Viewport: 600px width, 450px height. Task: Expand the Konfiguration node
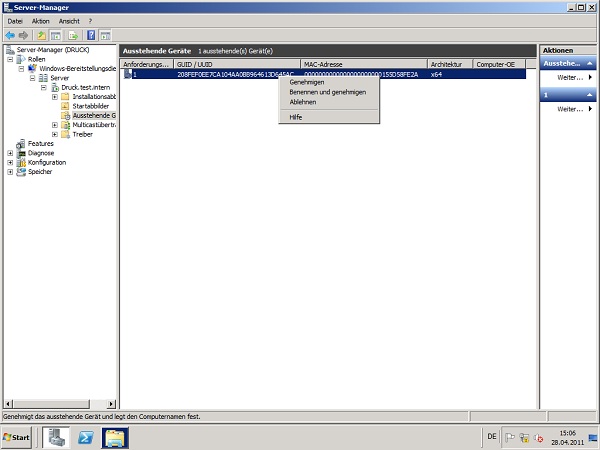(10, 163)
